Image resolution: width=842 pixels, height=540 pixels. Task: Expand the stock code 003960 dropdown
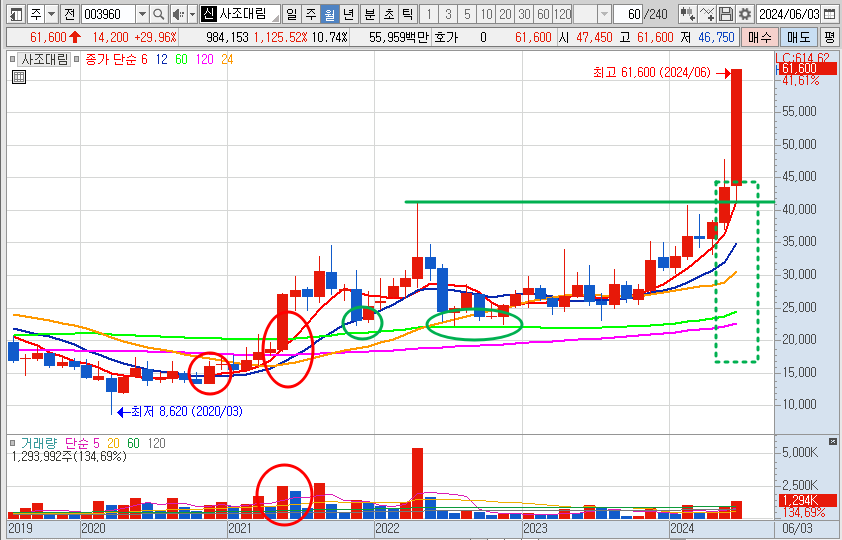[142, 14]
